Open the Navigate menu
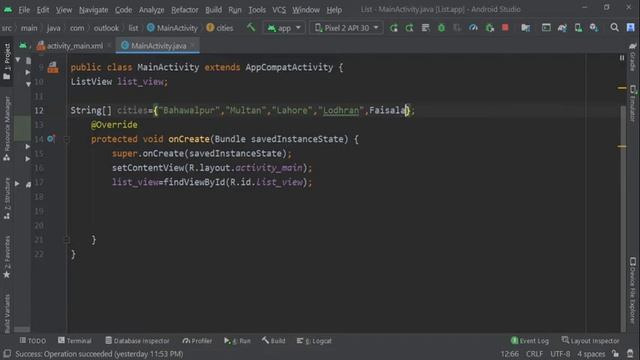The image size is (640, 360). tap(93, 10)
